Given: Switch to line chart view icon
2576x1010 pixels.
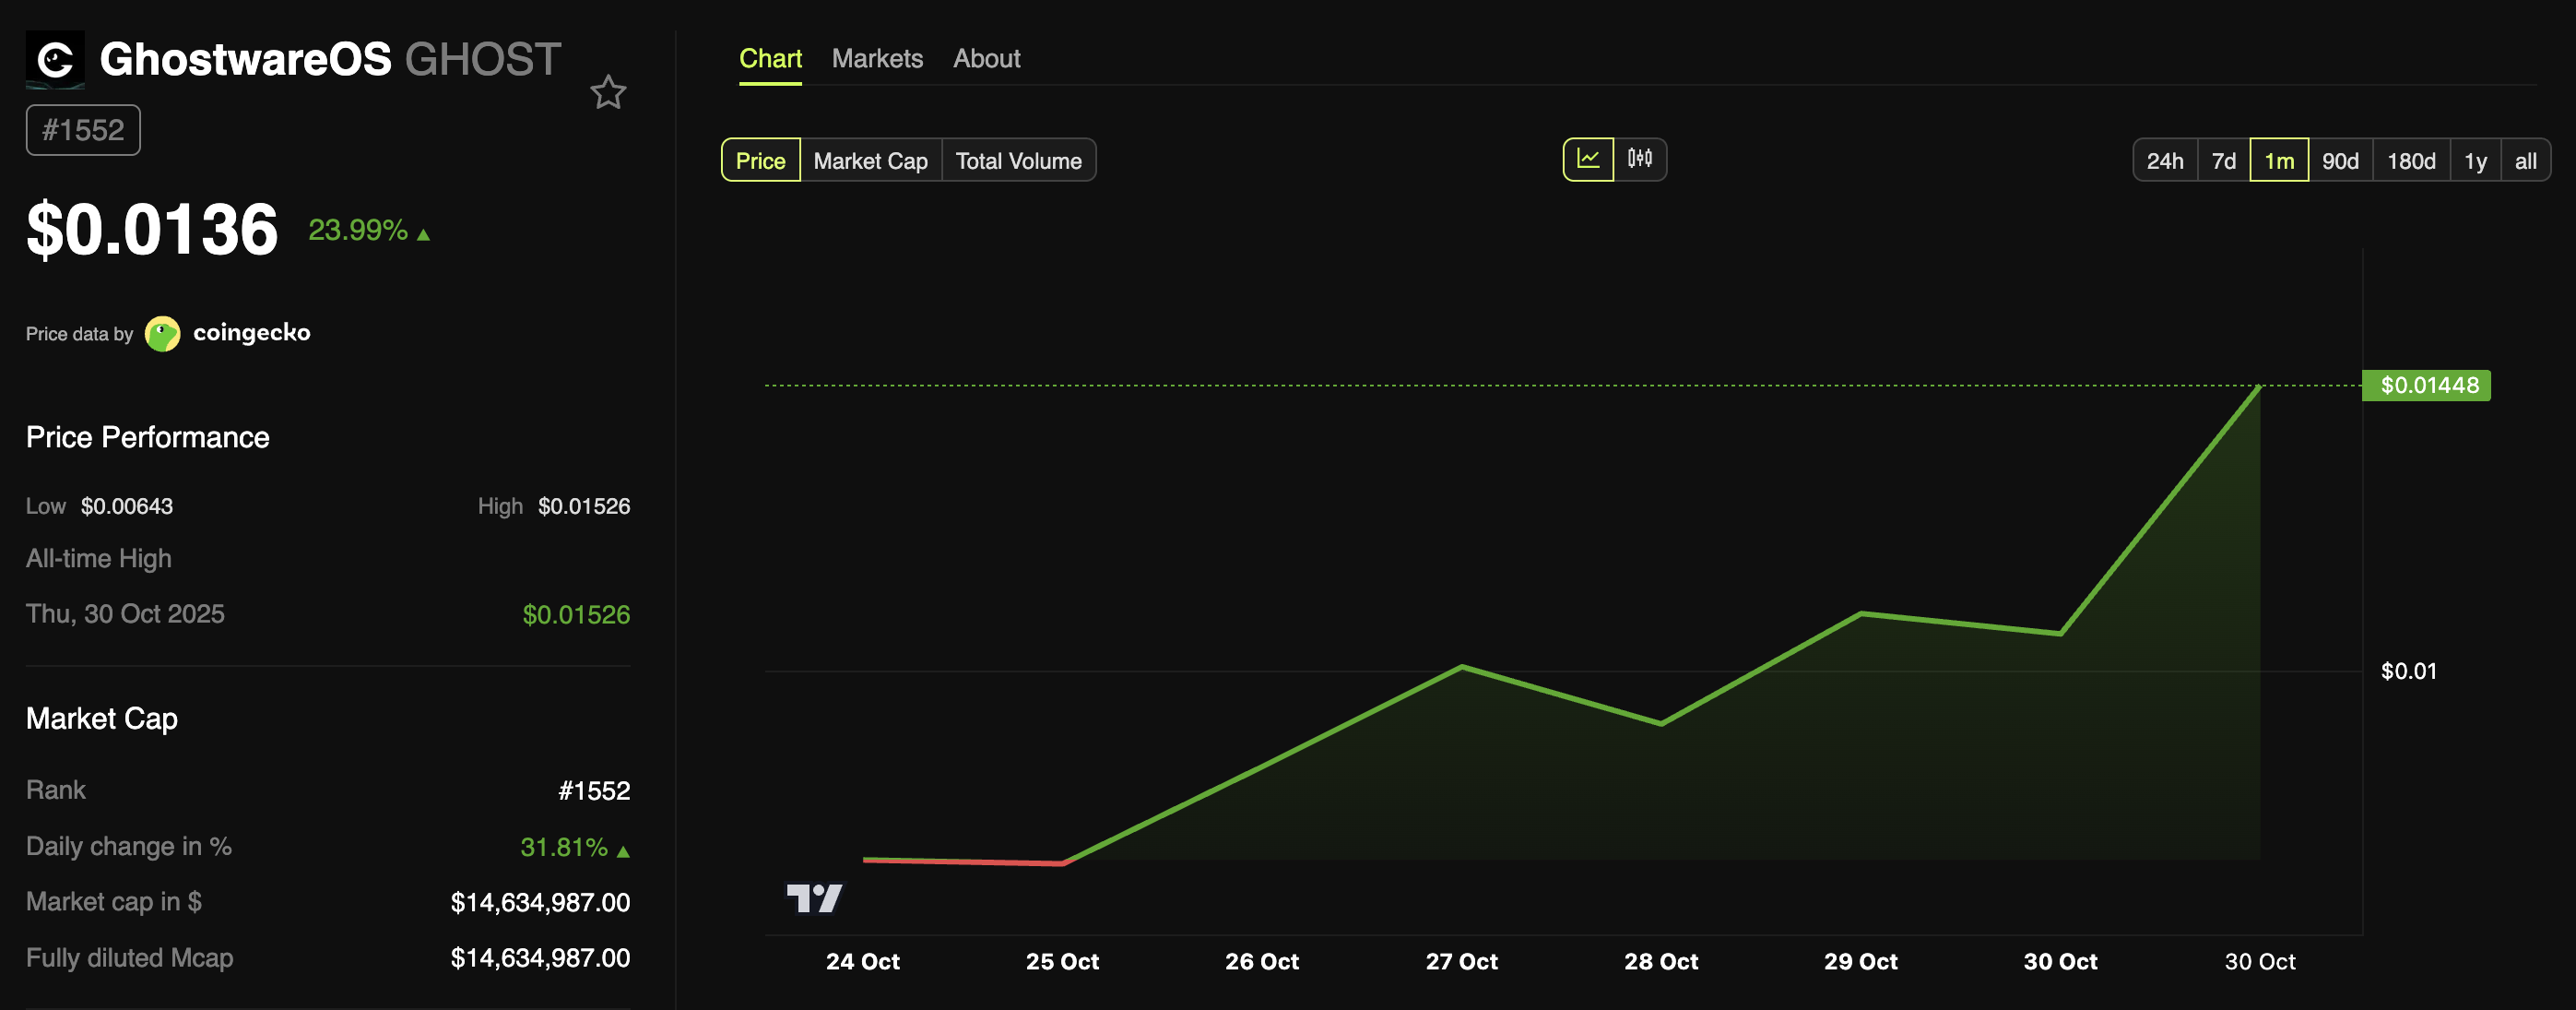Looking at the screenshot, I should 1588,159.
